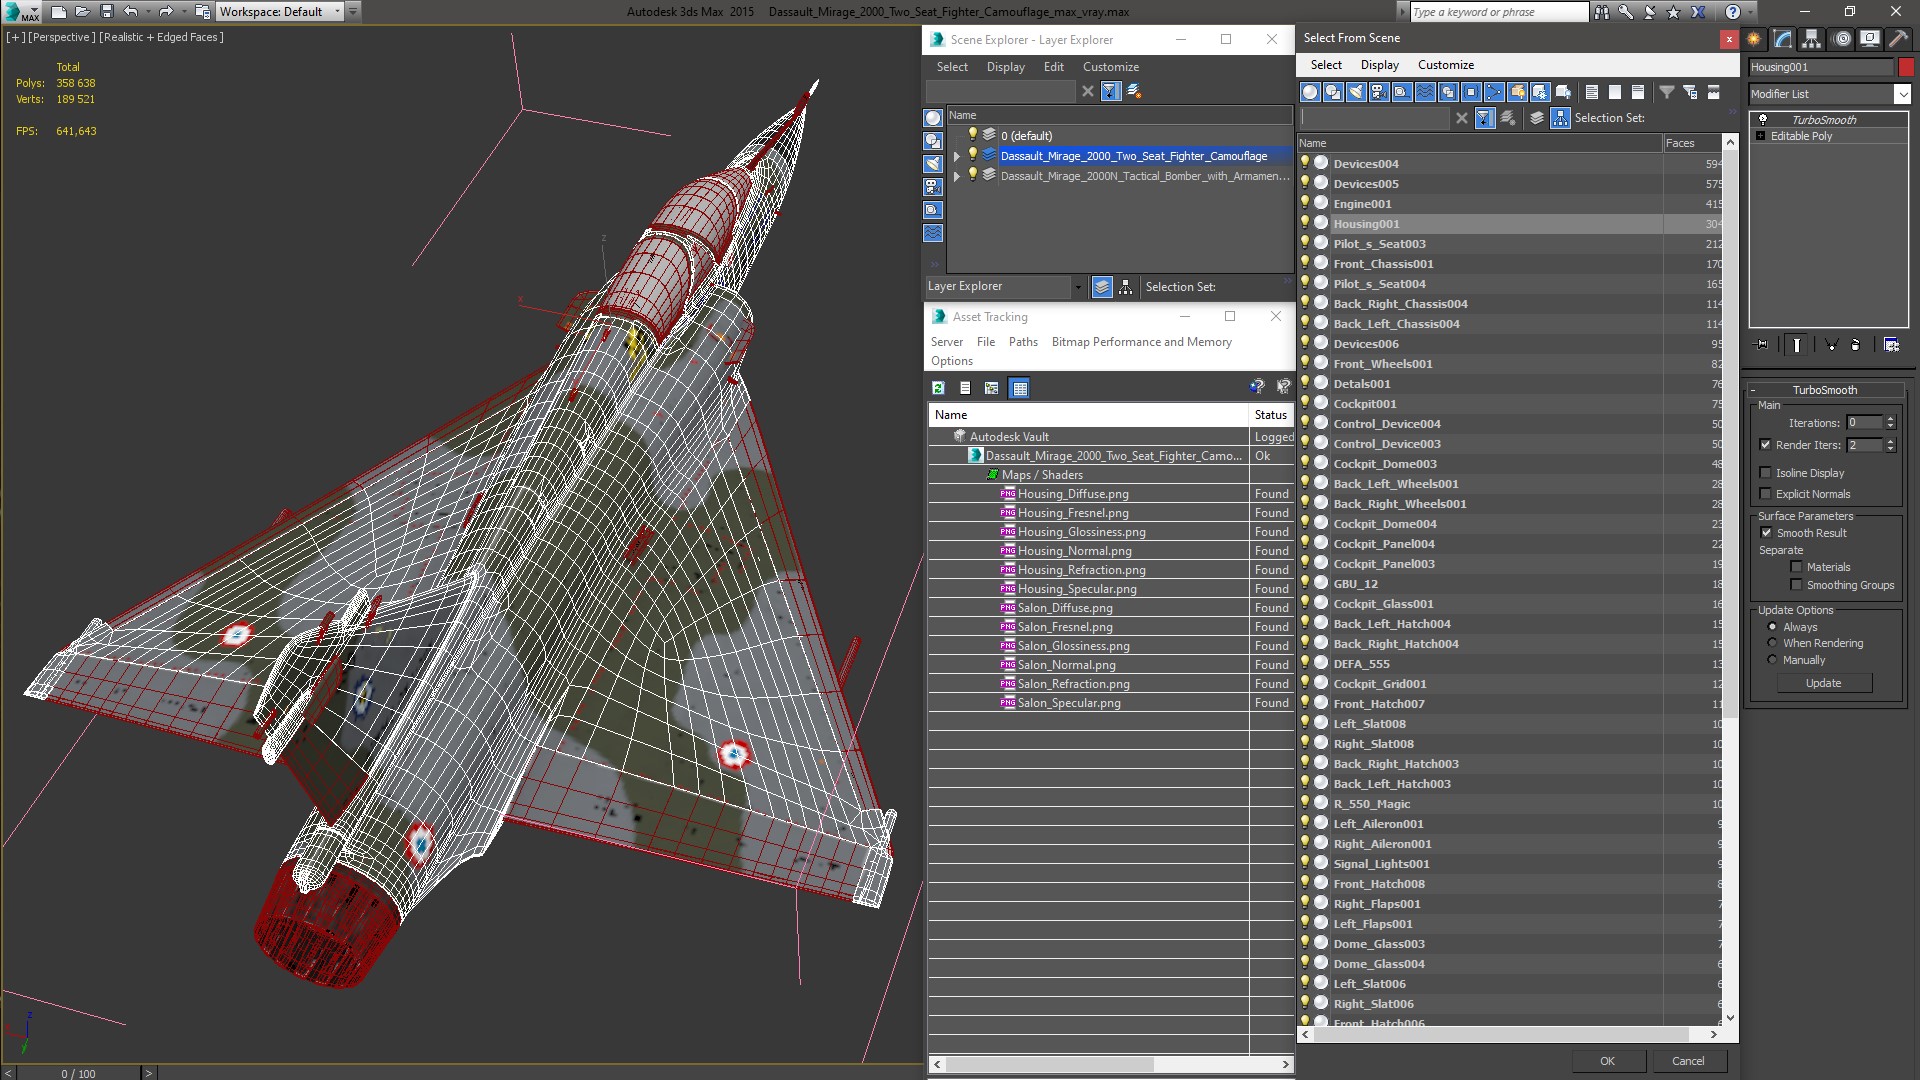Click the Save File icon in title bar

(x=107, y=12)
